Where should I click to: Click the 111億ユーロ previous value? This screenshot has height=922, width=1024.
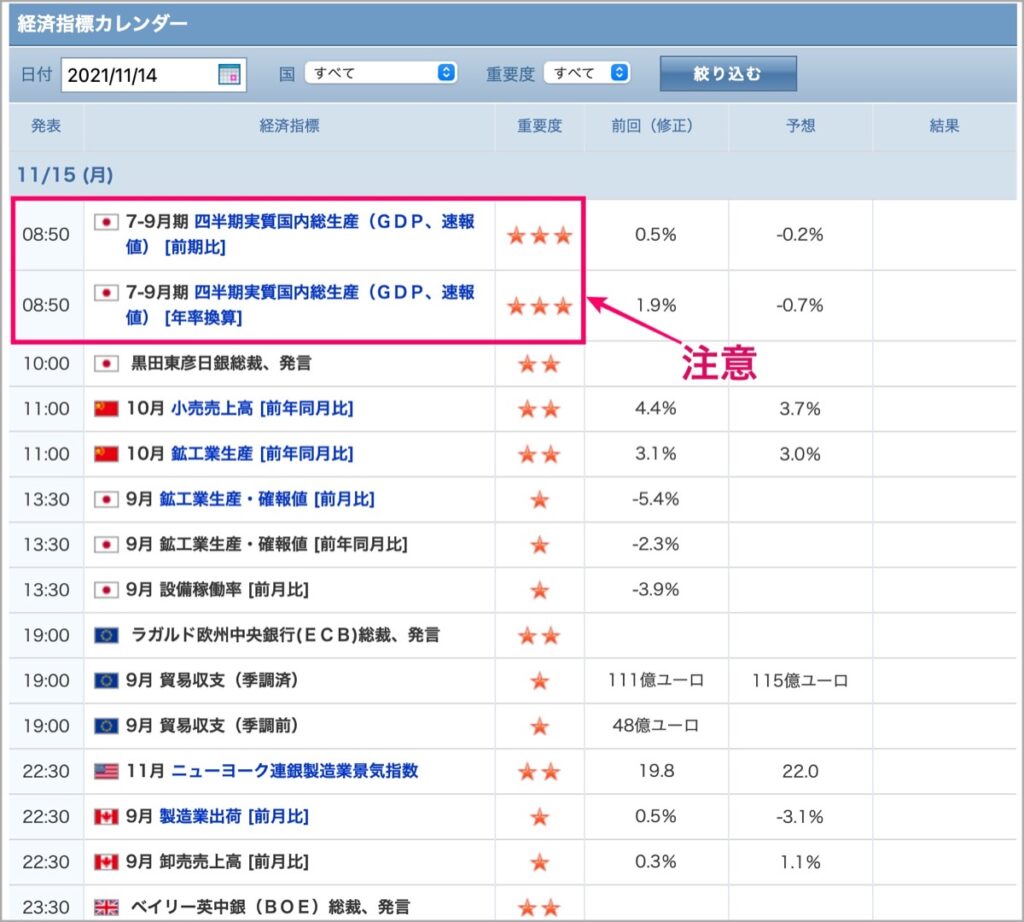coord(656,680)
